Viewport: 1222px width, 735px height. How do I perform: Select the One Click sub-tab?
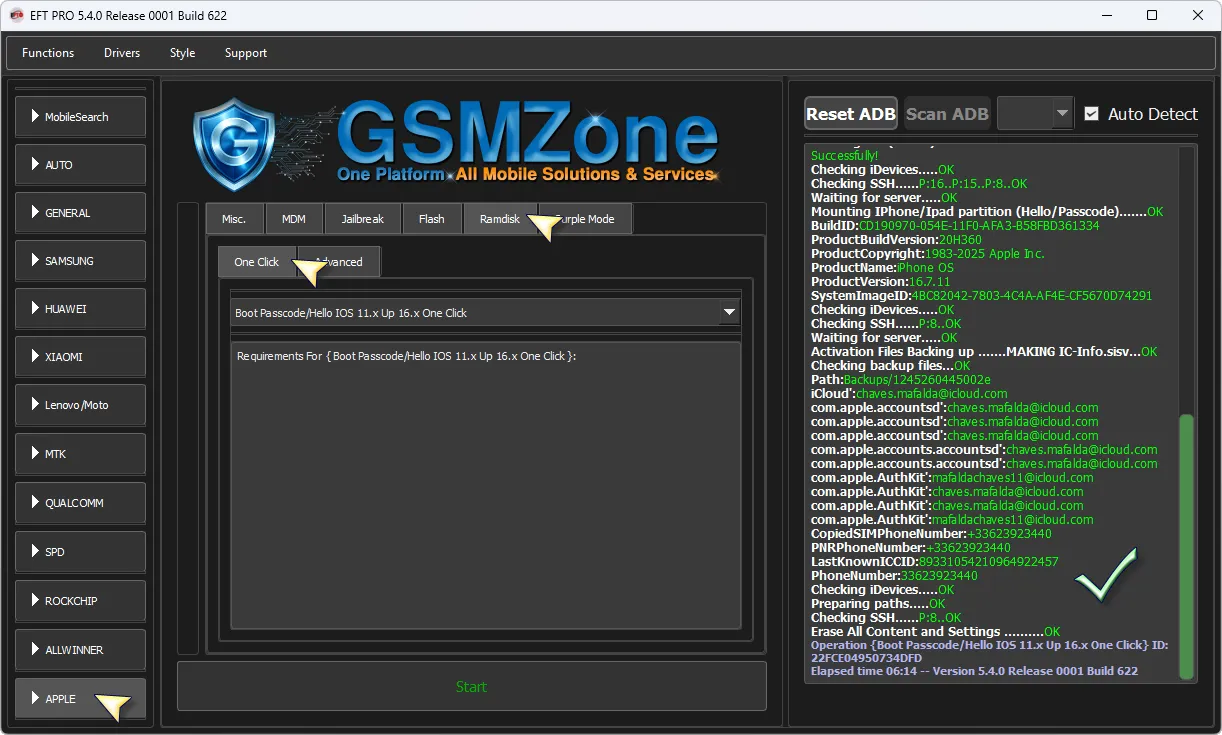coord(256,262)
